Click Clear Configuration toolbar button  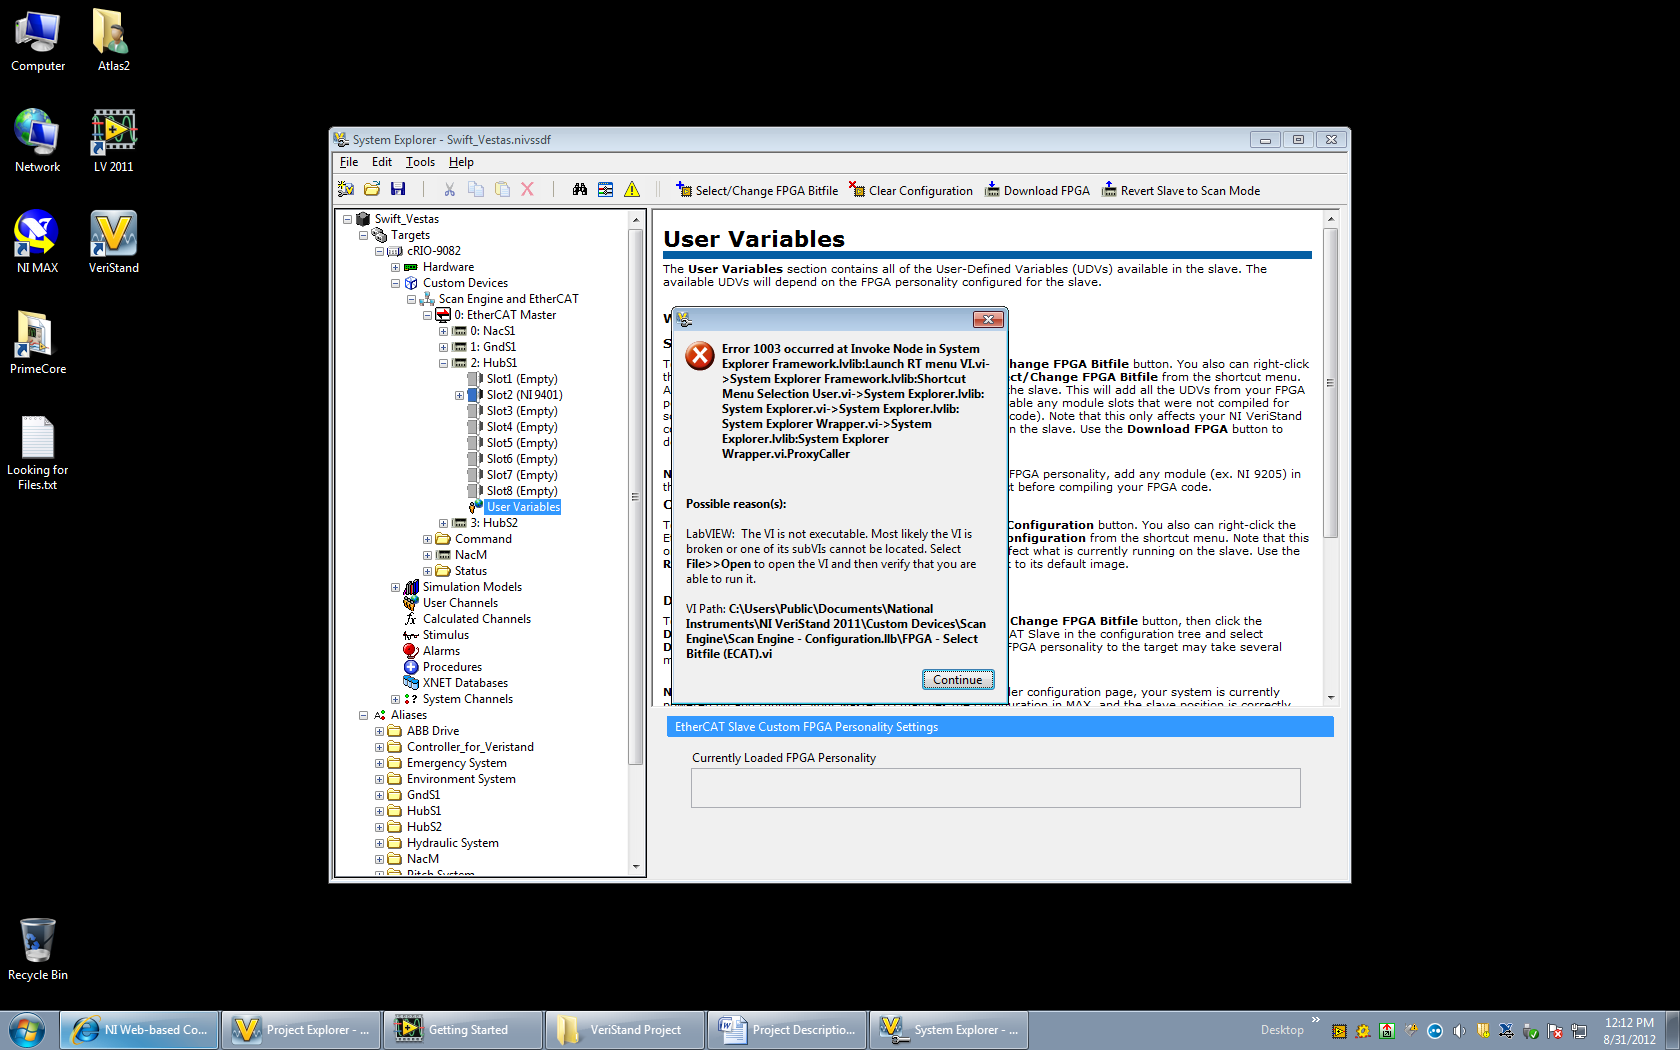click(911, 190)
